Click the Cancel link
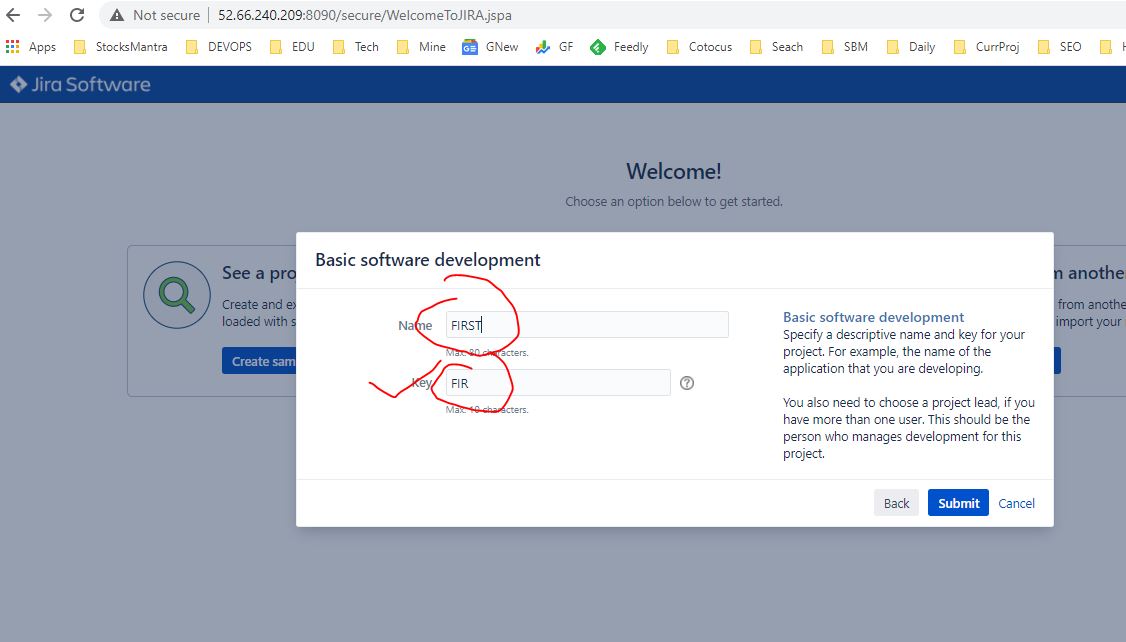This screenshot has height=642, width=1126. (1016, 503)
